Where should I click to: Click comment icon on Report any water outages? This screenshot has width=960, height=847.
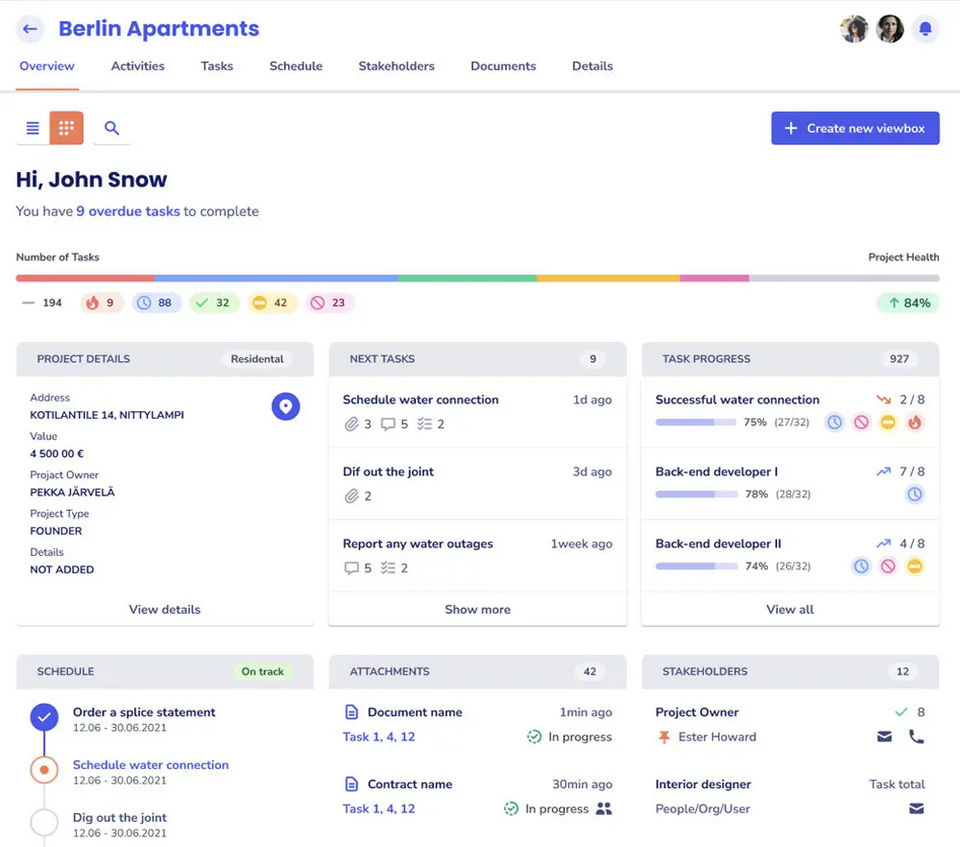(351, 568)
